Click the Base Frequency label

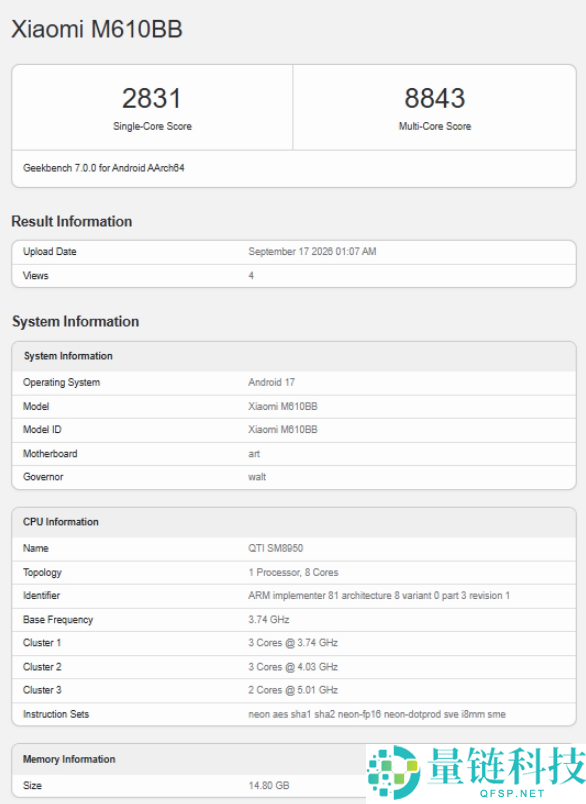(58, 619)
